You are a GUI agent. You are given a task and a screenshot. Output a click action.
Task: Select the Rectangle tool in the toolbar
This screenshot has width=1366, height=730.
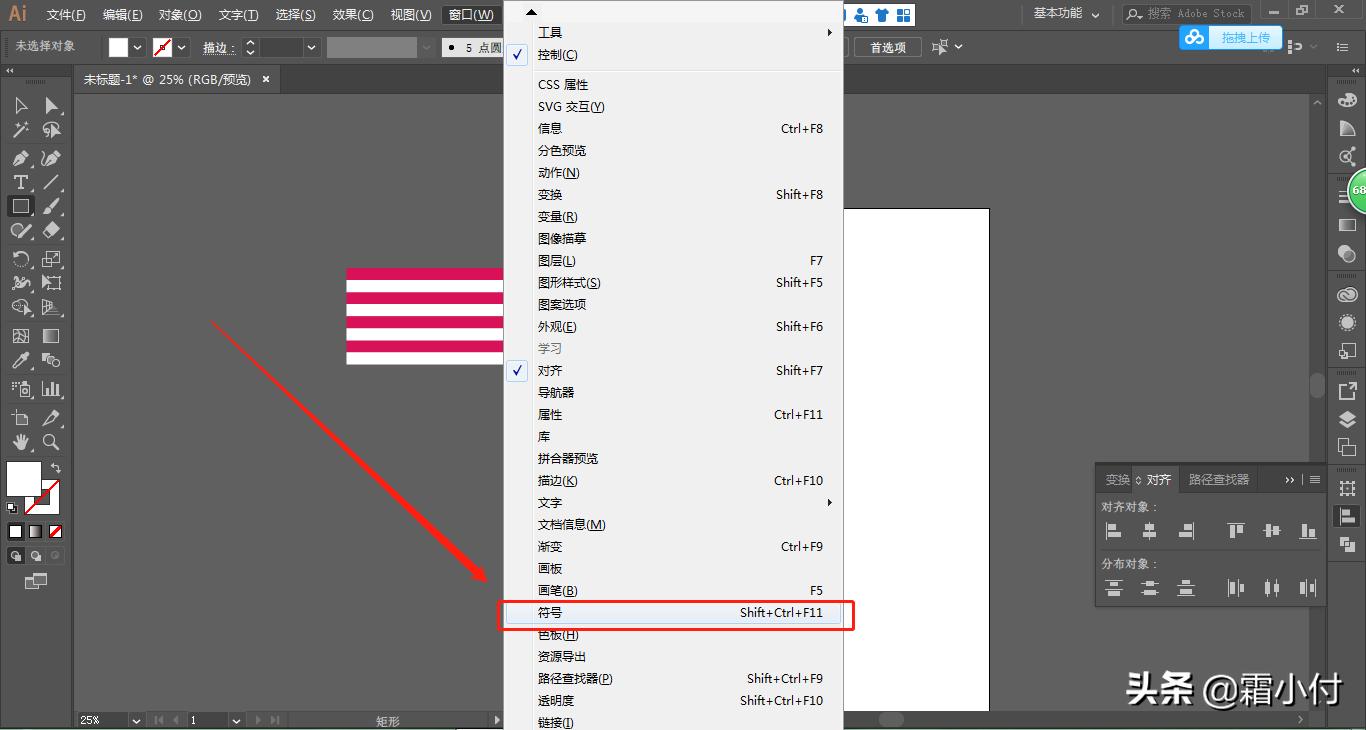tap(22, 205)
